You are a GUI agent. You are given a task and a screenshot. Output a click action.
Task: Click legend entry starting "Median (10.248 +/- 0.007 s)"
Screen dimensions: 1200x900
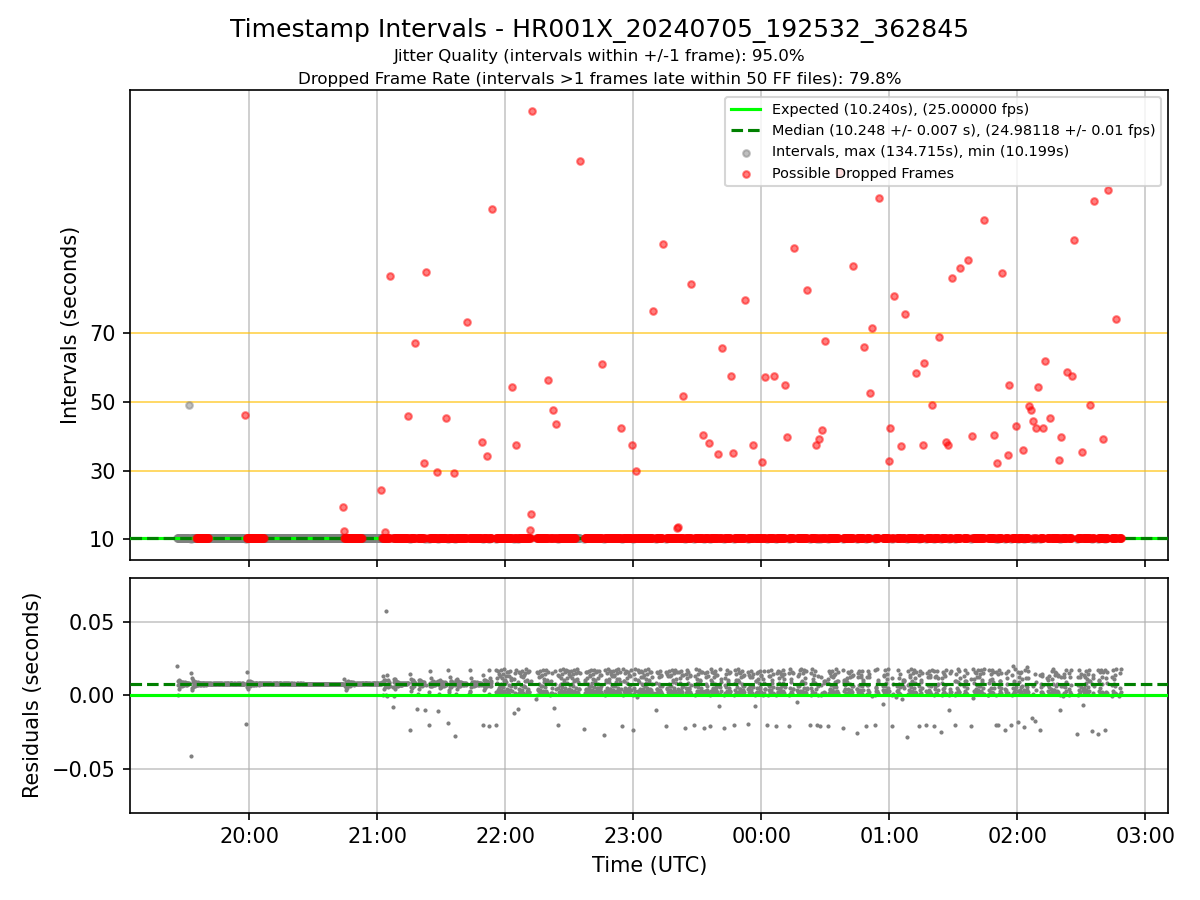coord(963,130)
